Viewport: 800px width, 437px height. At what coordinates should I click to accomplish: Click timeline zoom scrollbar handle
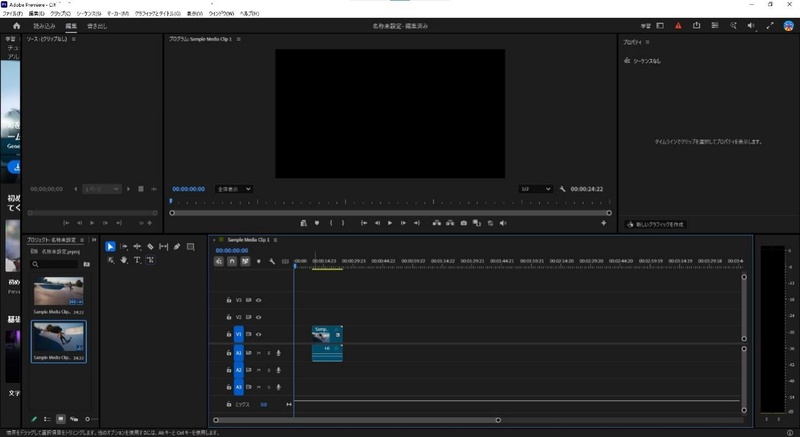498,420
